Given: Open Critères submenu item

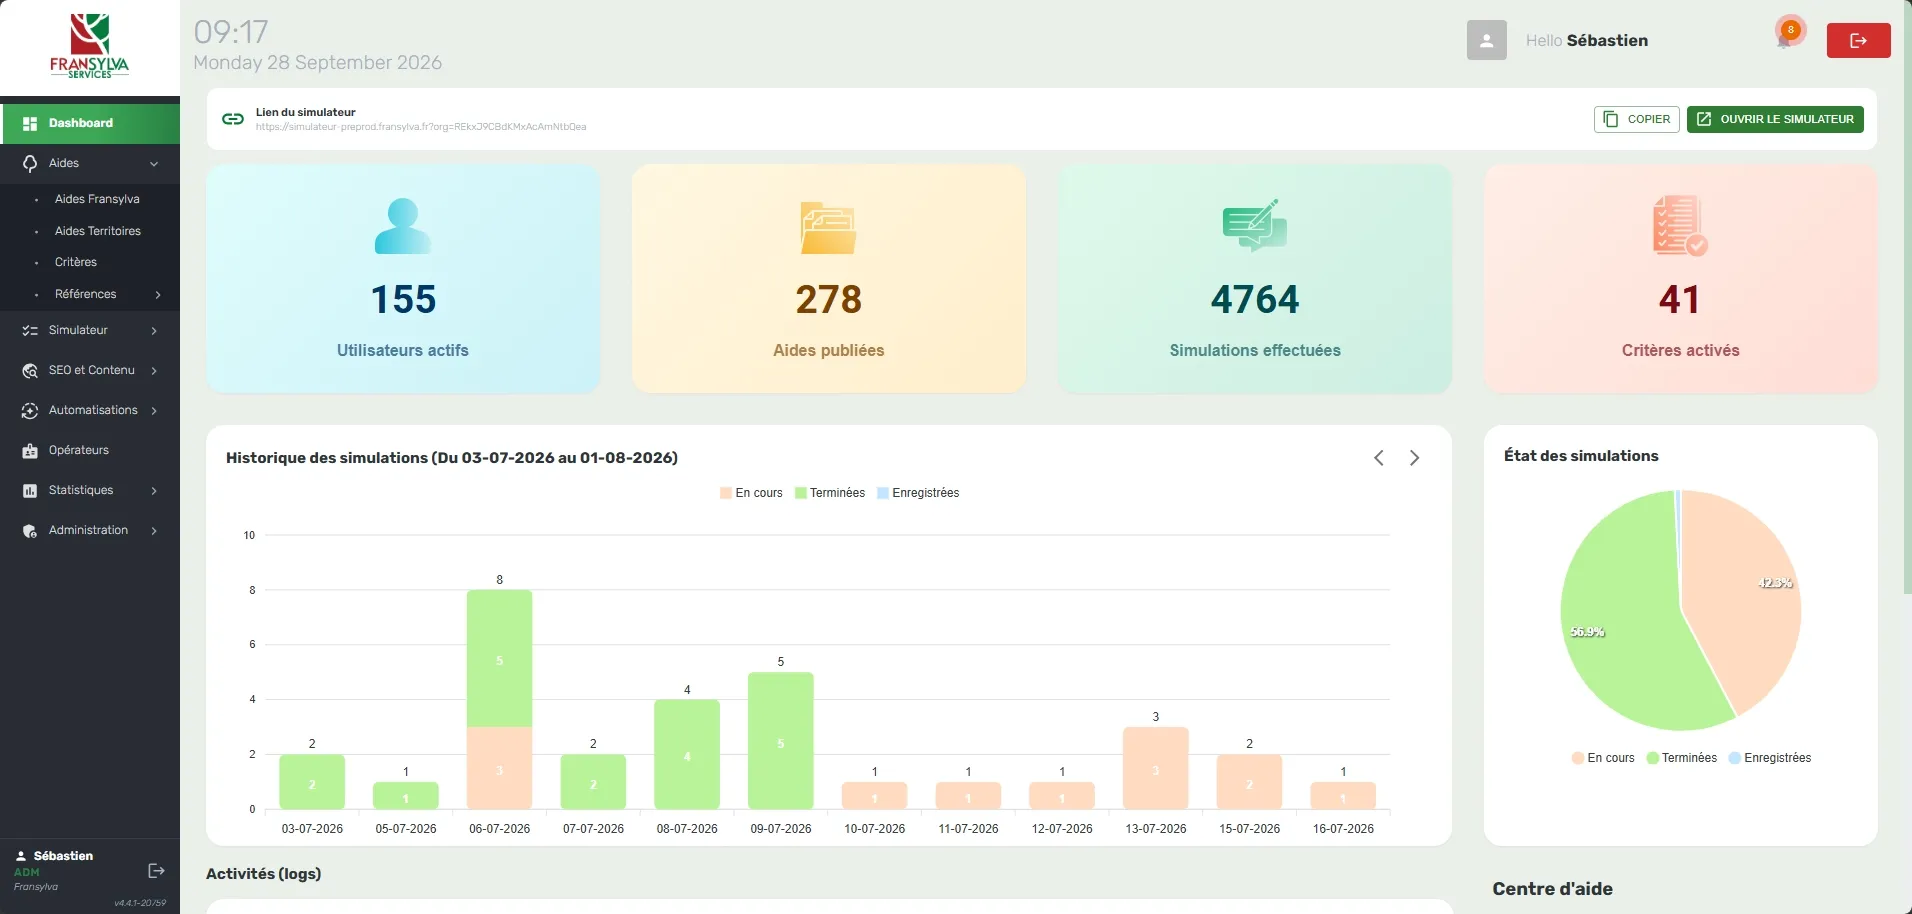Looking at the screenshot, I should tap(76, 262).
